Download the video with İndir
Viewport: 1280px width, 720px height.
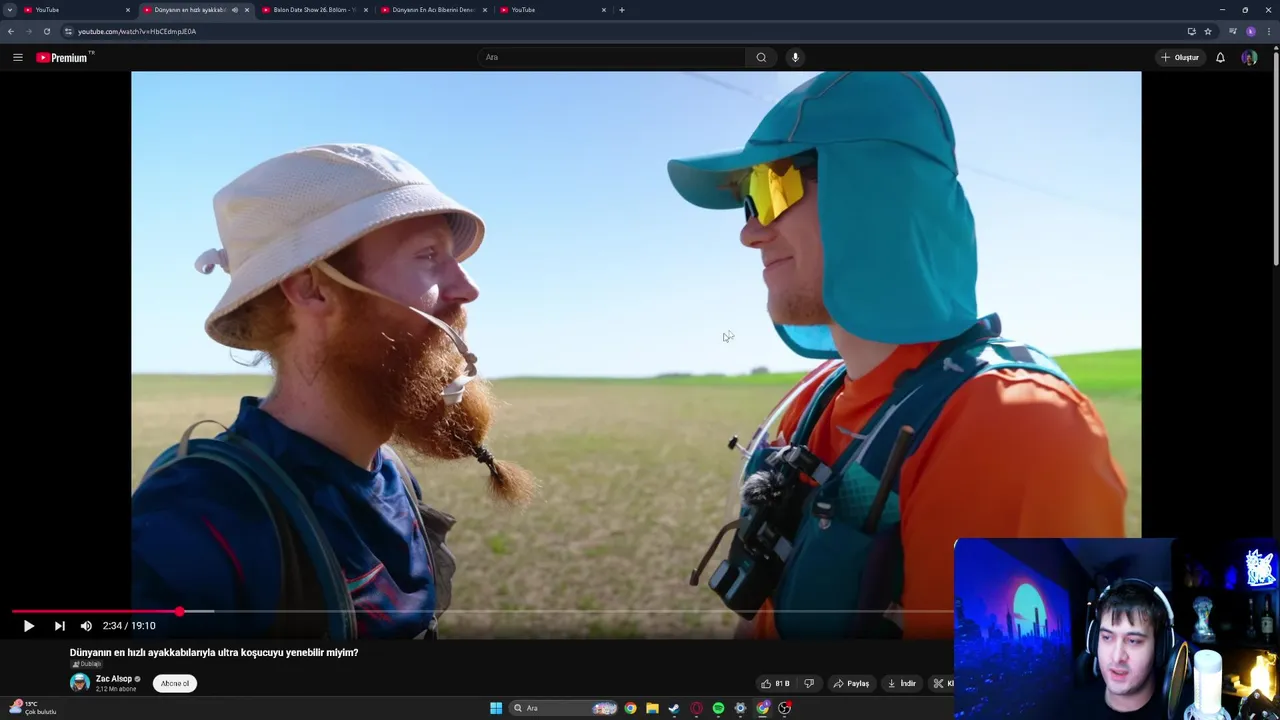[x=901, y=684]
